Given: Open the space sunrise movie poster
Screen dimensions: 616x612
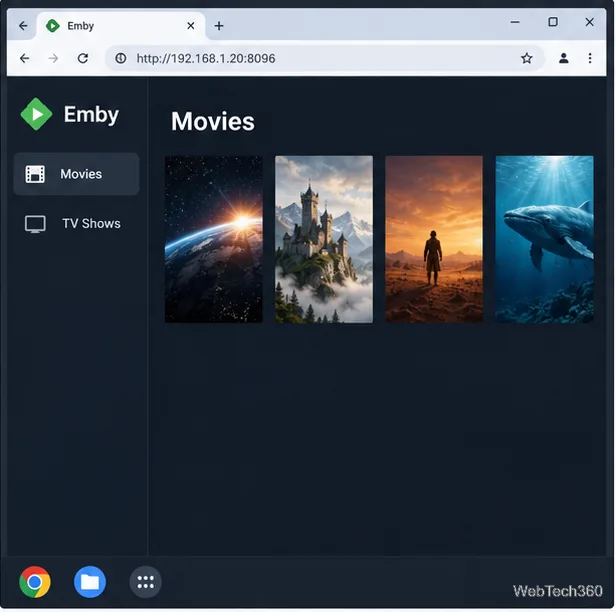Looking at the screenshot, I should [x=214, y=239].
